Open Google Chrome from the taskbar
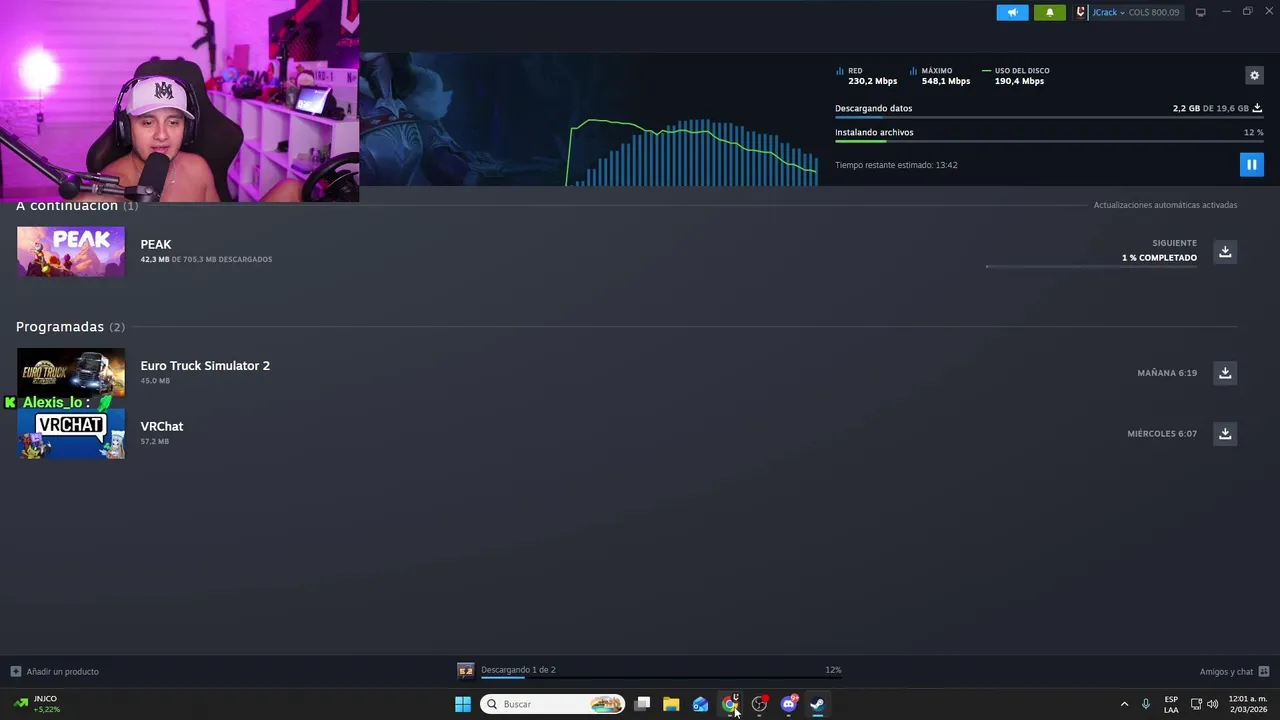The image size is (1280, 720). [730, 704]
